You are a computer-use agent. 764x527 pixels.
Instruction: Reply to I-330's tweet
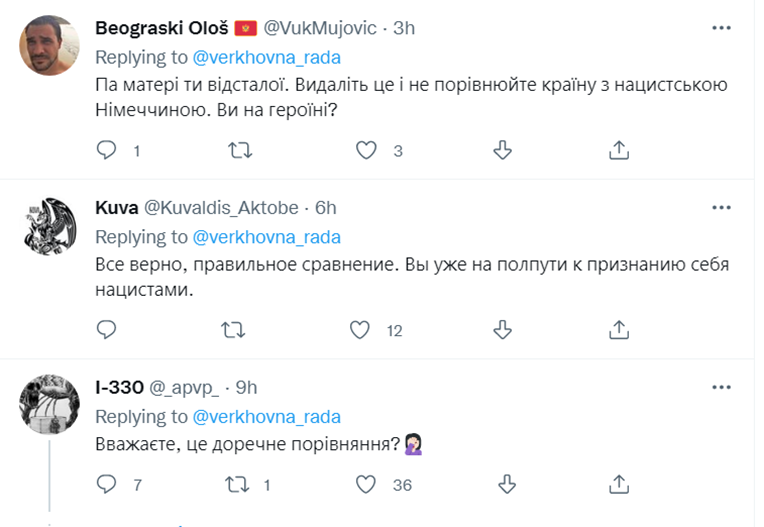[x=107, y=484]
